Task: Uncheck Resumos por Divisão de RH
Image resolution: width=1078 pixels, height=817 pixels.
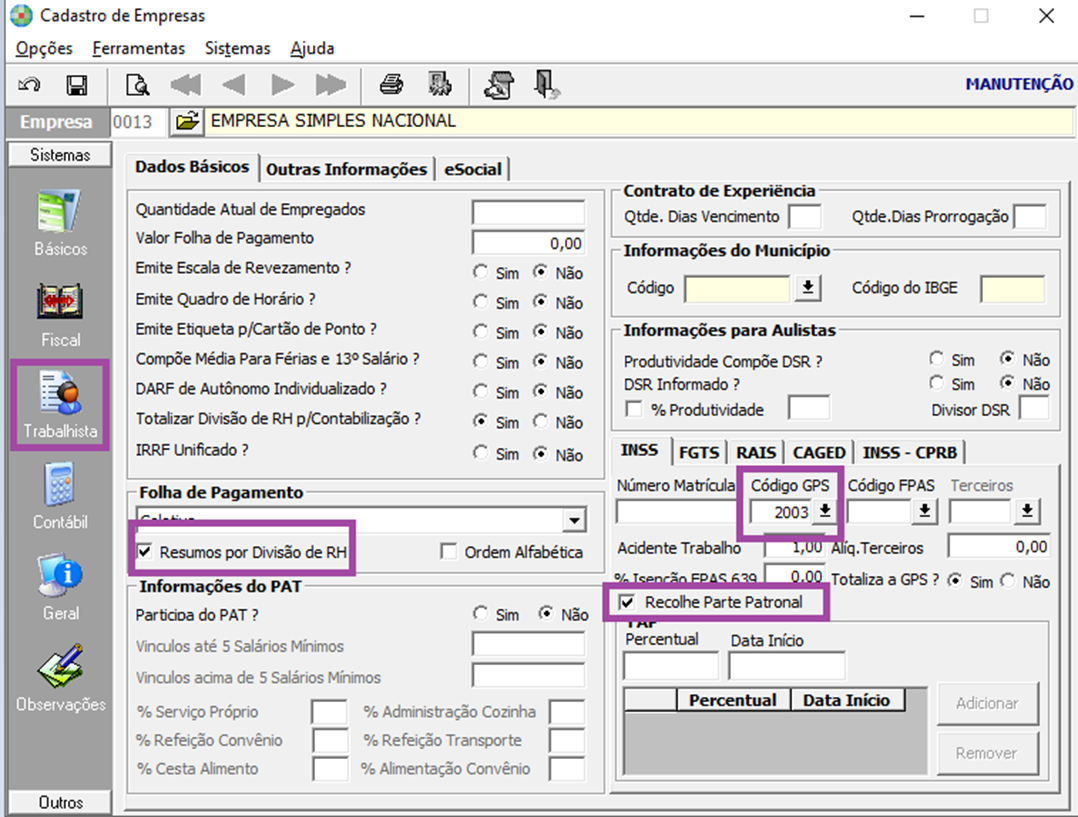Action: pyautogui.click(x=145, y=552)
